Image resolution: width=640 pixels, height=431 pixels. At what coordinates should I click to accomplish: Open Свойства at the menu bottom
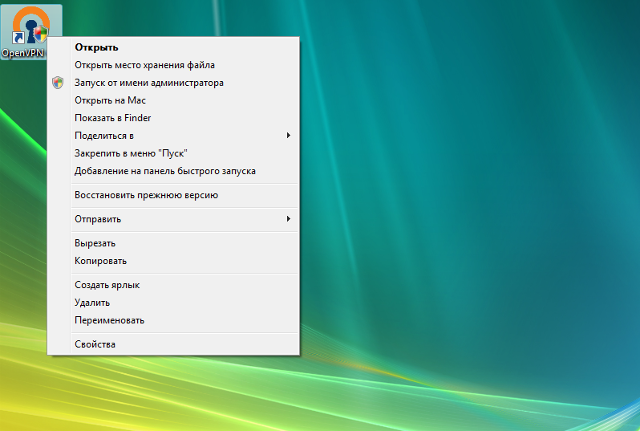click(95, 344)
